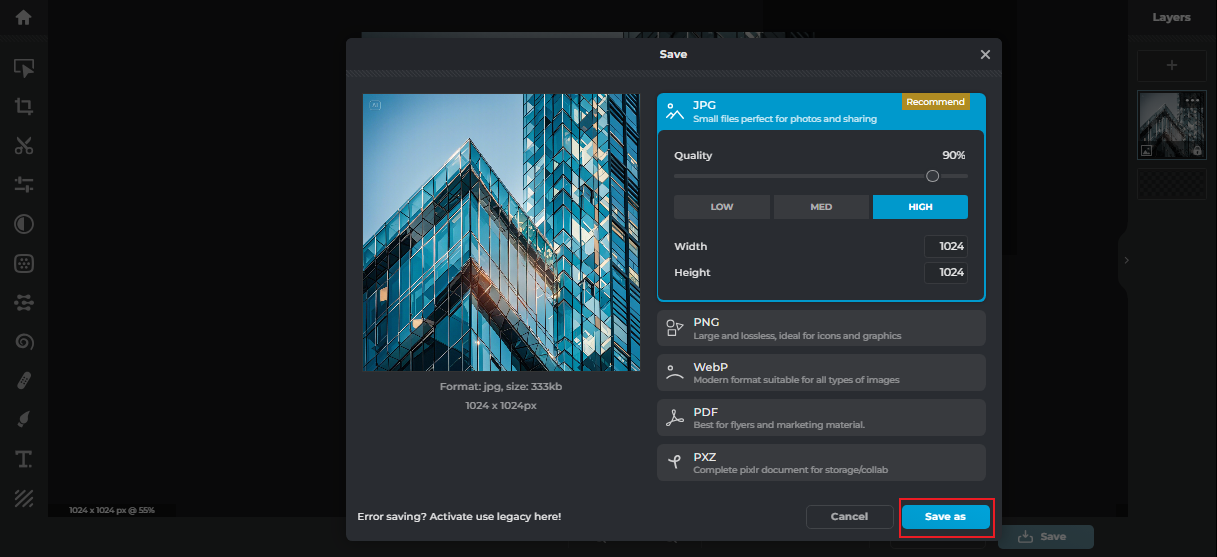This screenshot has width=1217, height=557.
Task: Open the Filter dotted-square tool
Action: 24,263
